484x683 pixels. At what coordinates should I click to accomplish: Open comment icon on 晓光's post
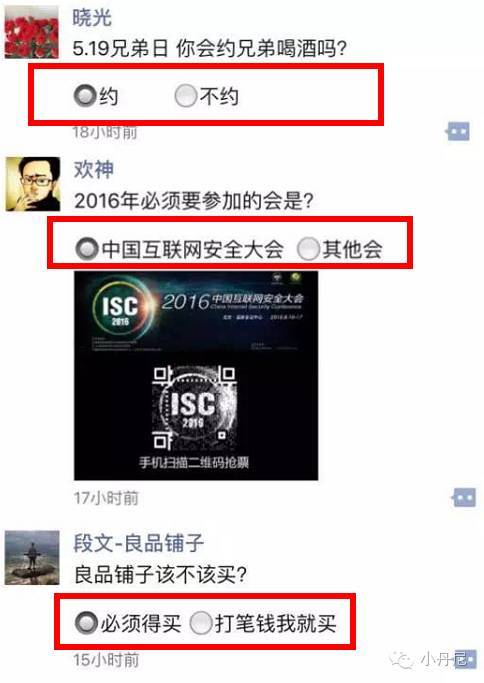coord(458,131)
